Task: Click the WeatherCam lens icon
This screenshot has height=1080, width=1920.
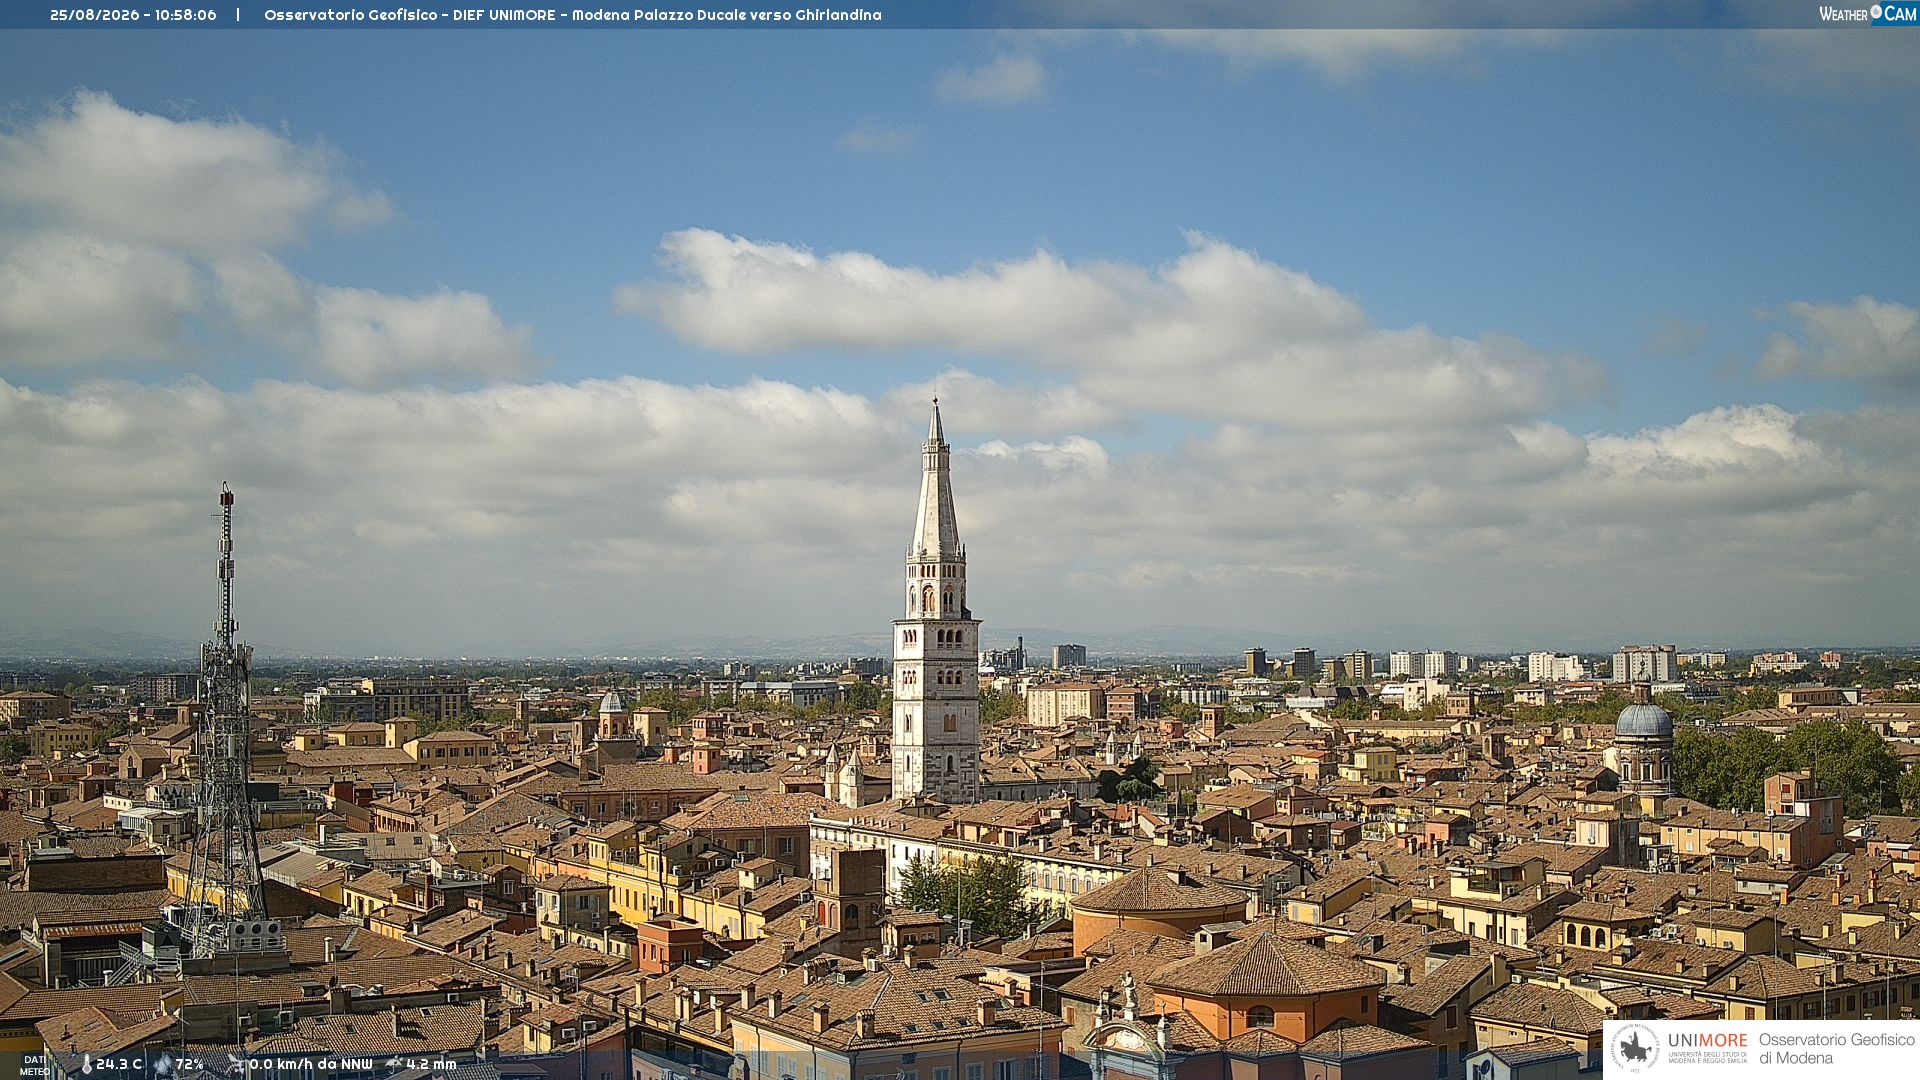Action: (1876, 12)
